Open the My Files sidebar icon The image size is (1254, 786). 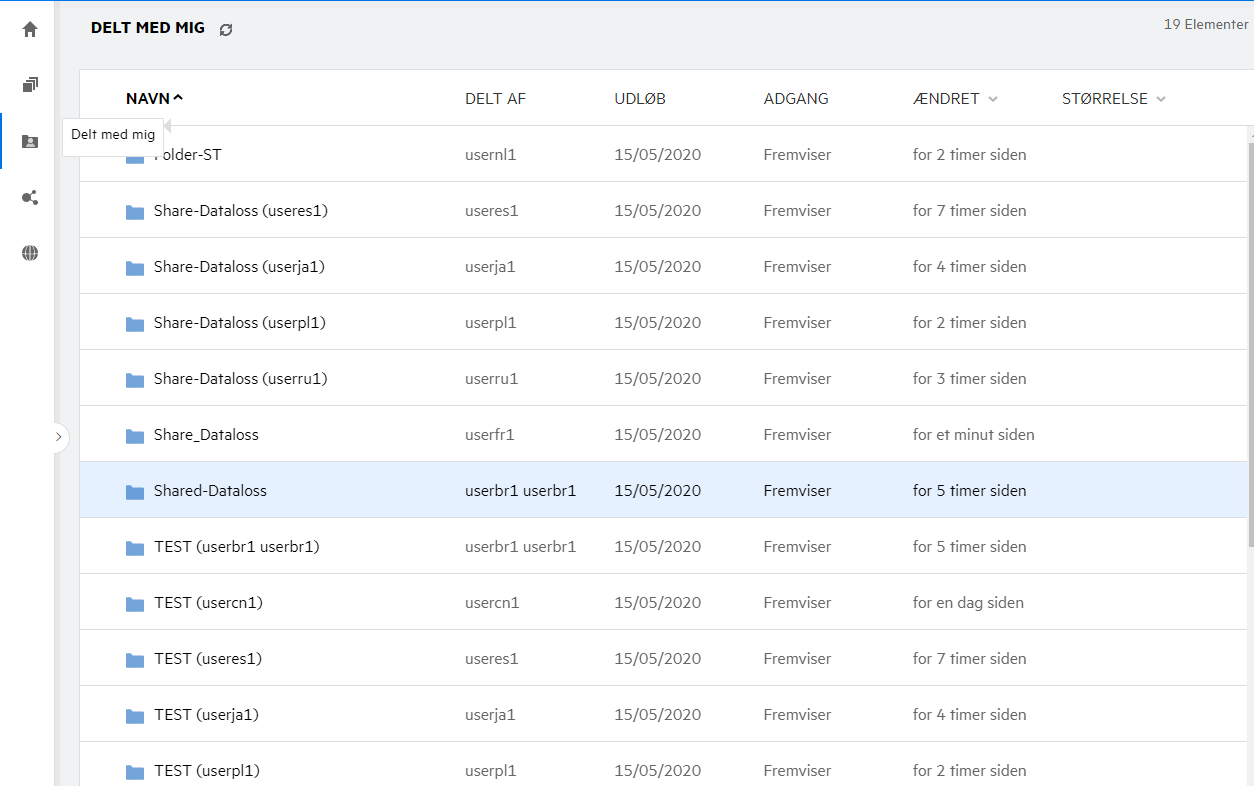click(x=30, y=85)
